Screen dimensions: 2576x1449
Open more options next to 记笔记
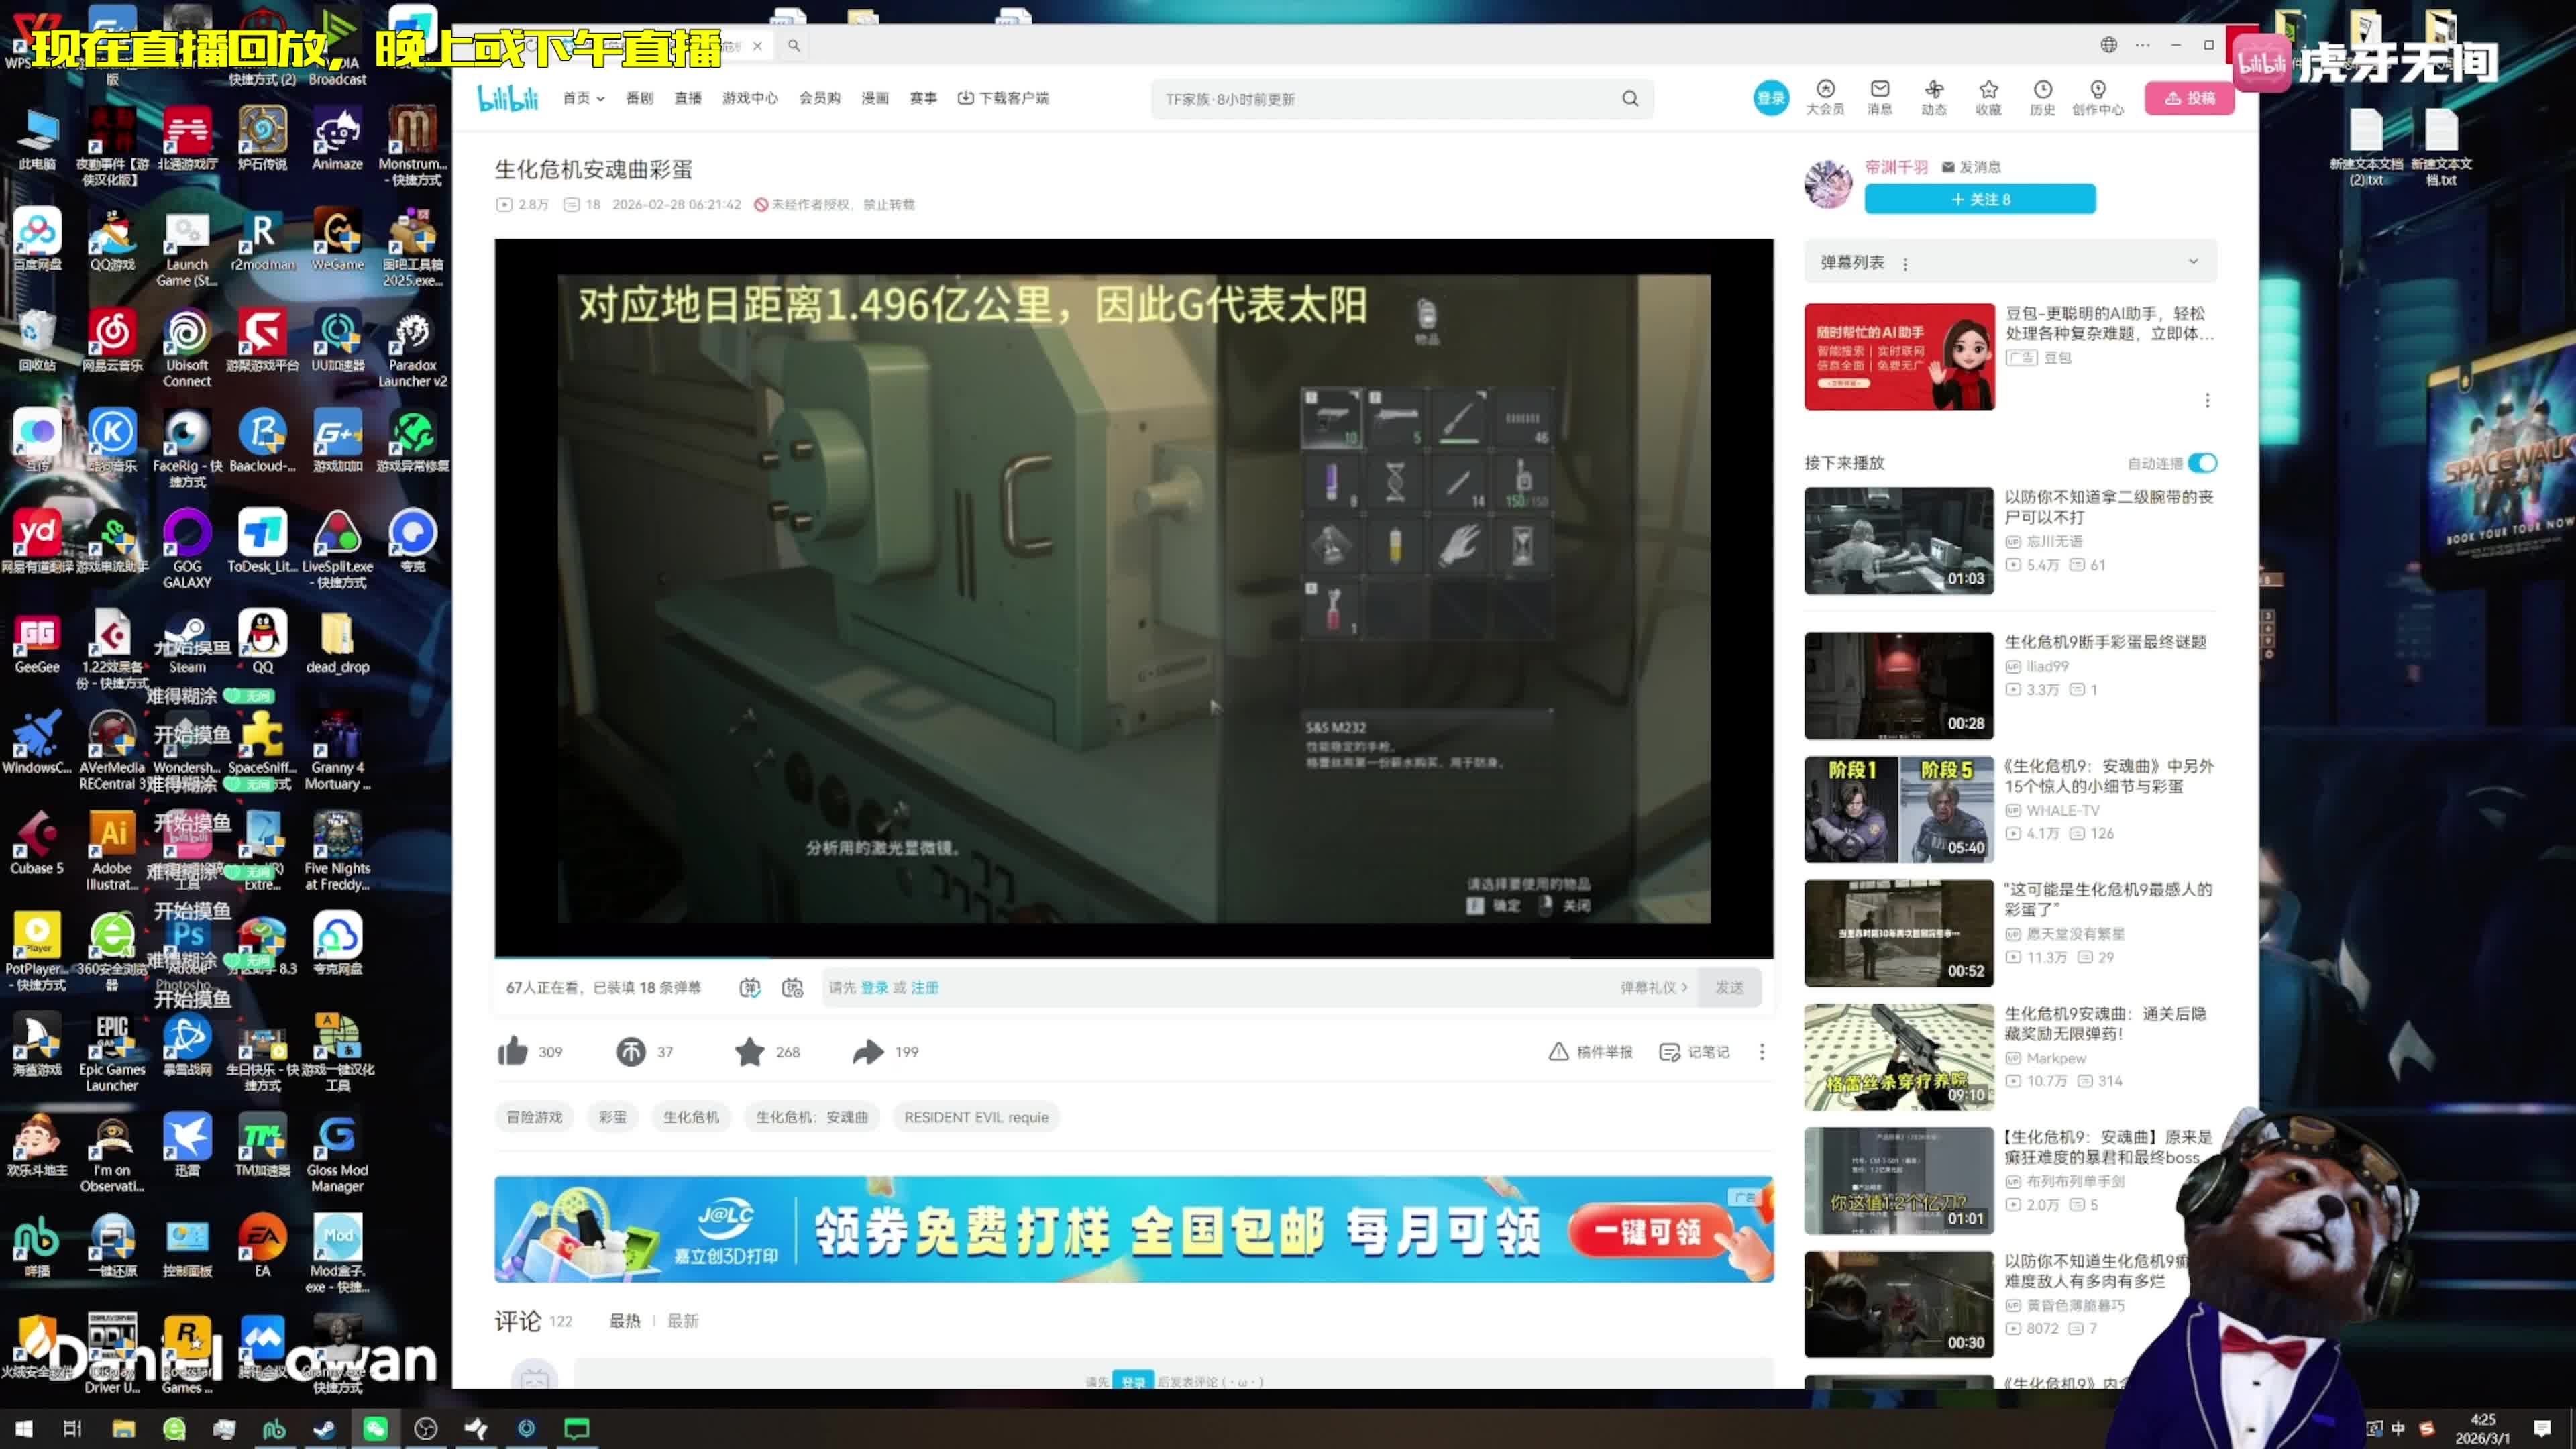click(x=1762, y=1051)
